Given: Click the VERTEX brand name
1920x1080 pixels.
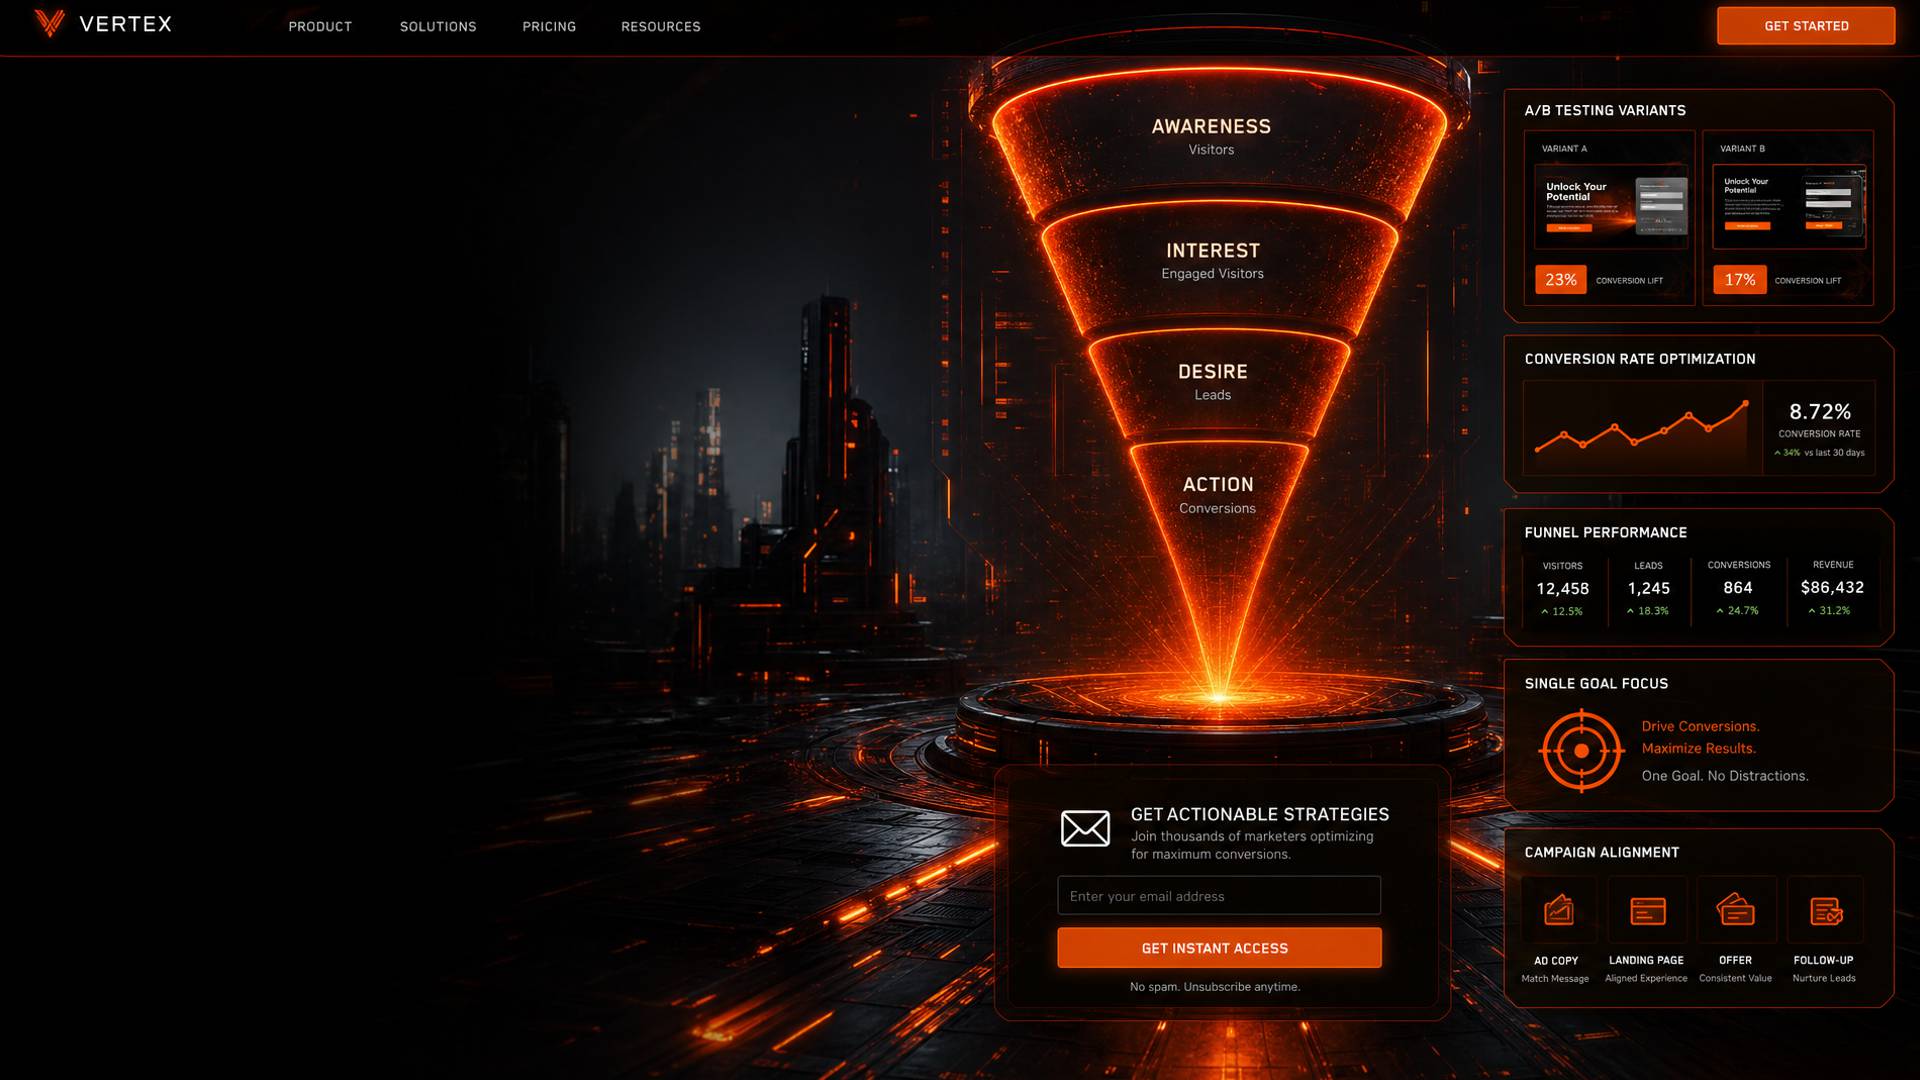Looking at the screenshot, I should pos(125,24).
